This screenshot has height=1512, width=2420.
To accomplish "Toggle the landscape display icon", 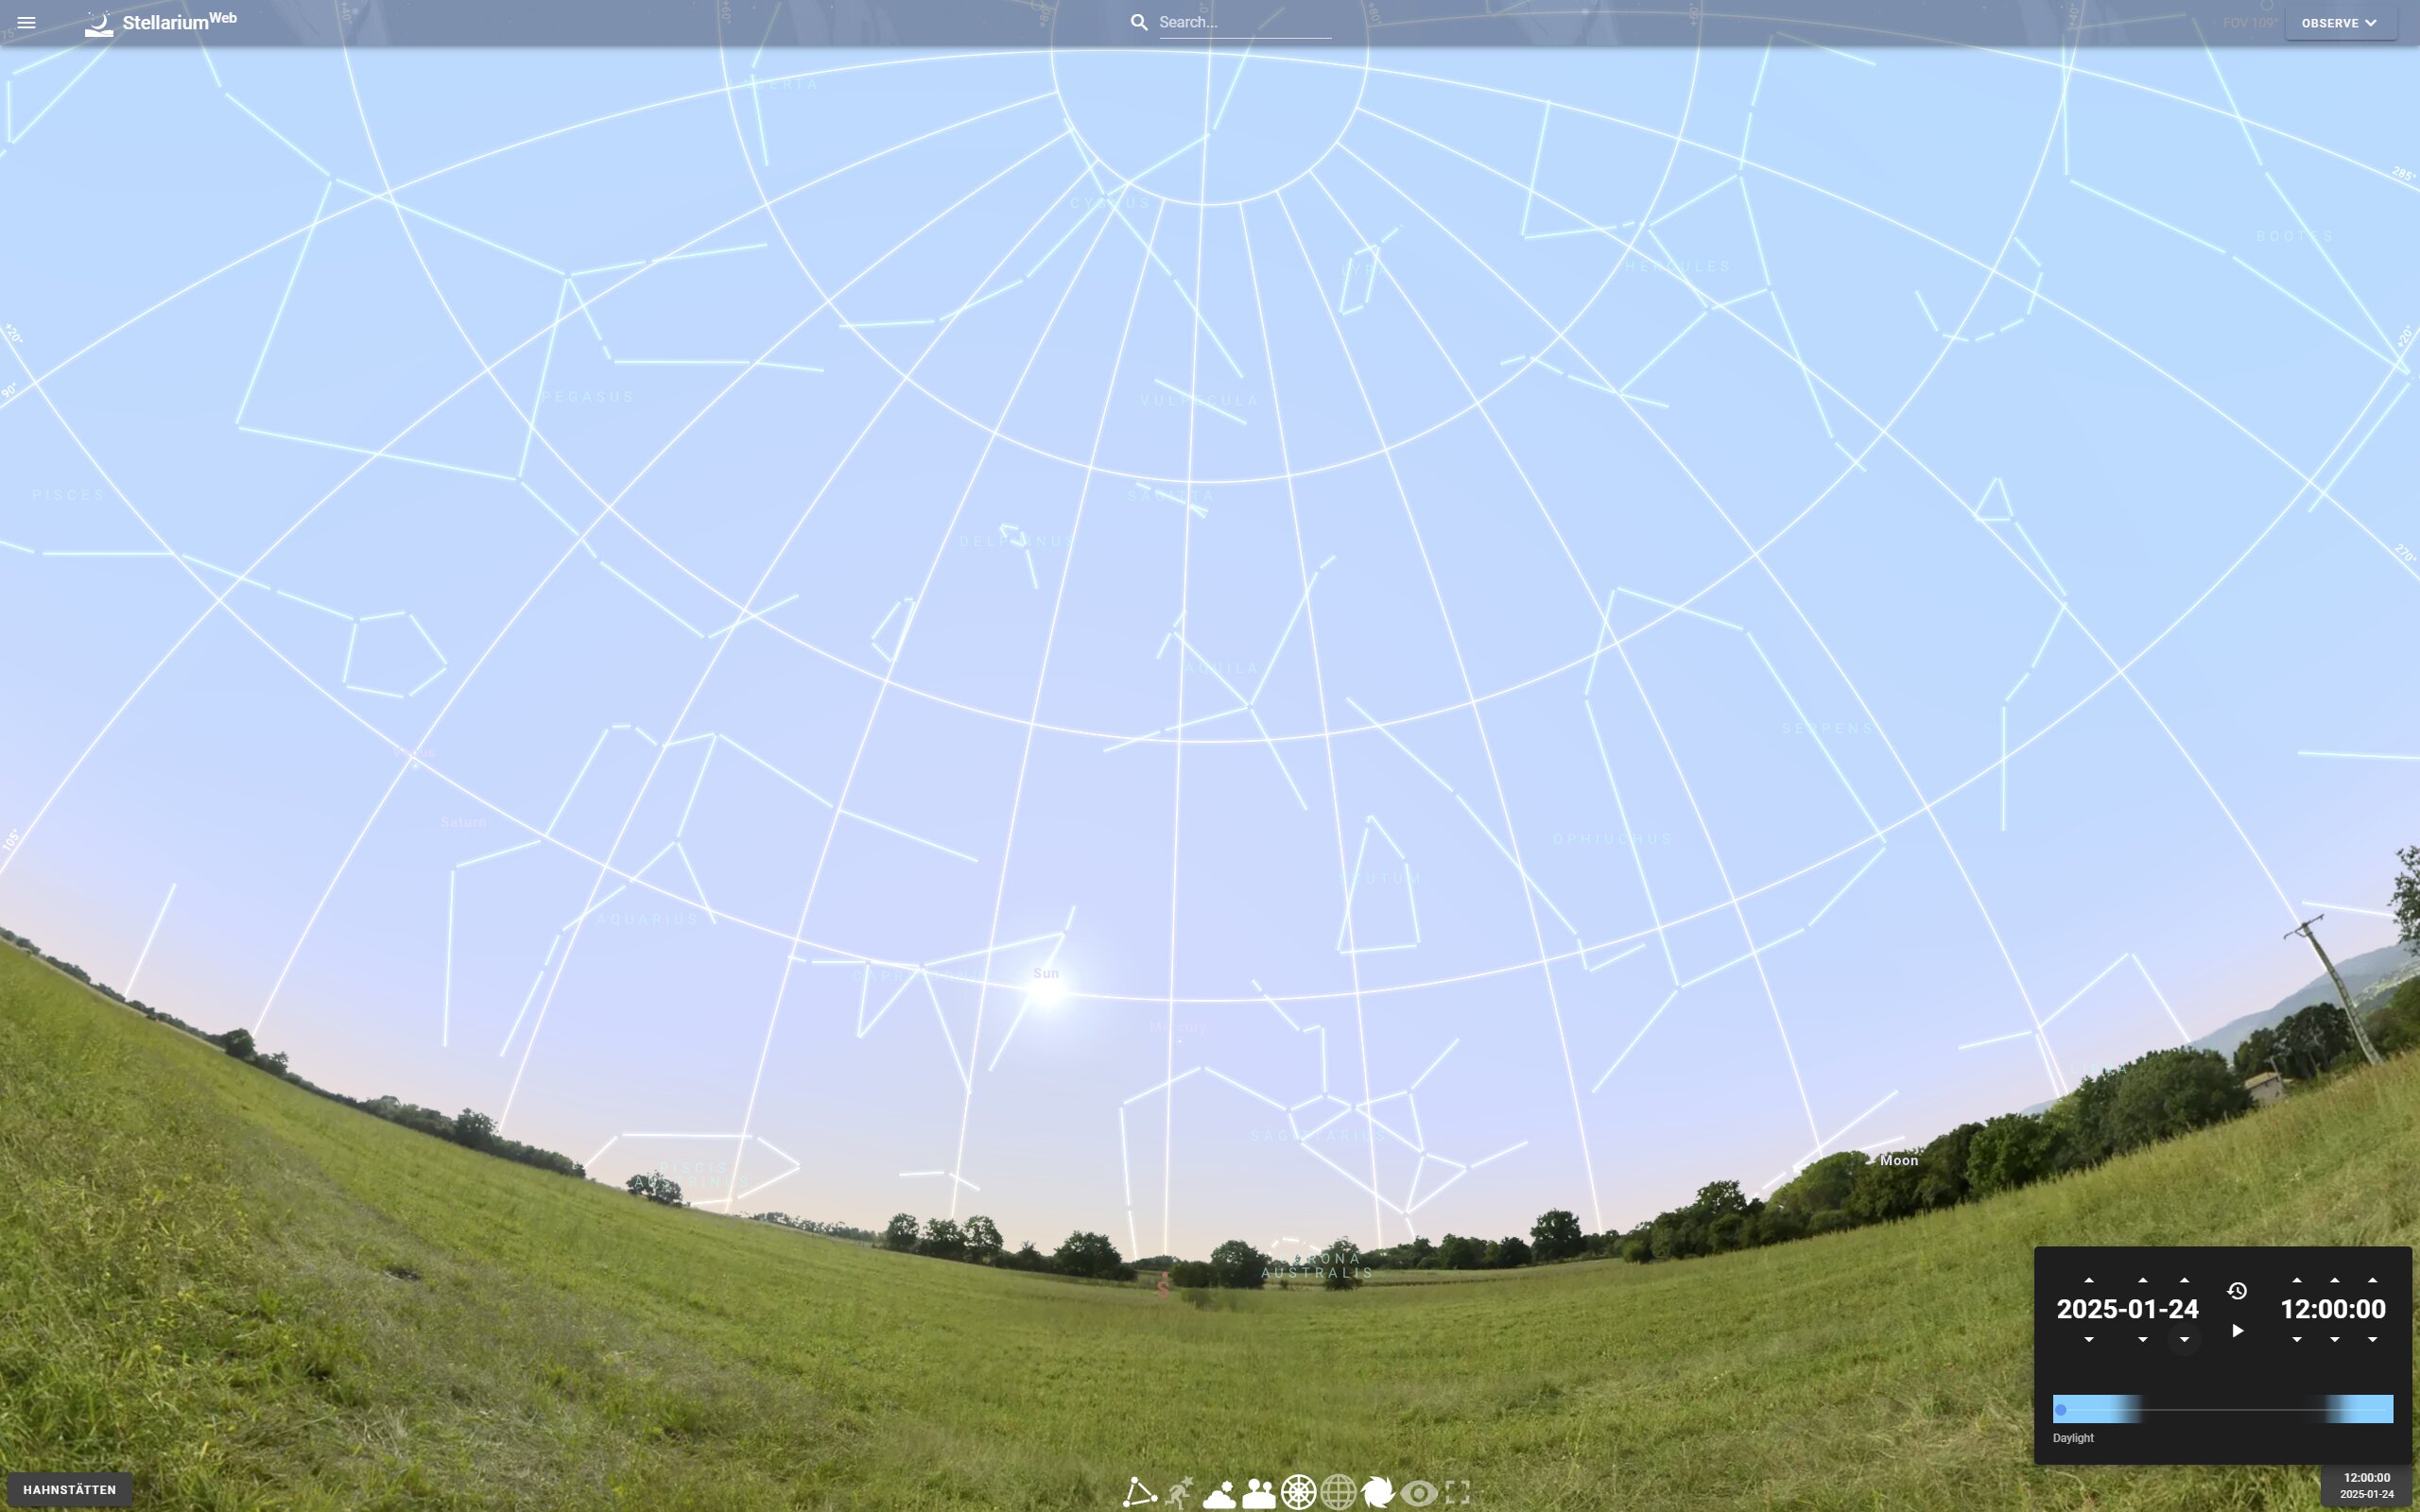I will coord(1258,1493).
